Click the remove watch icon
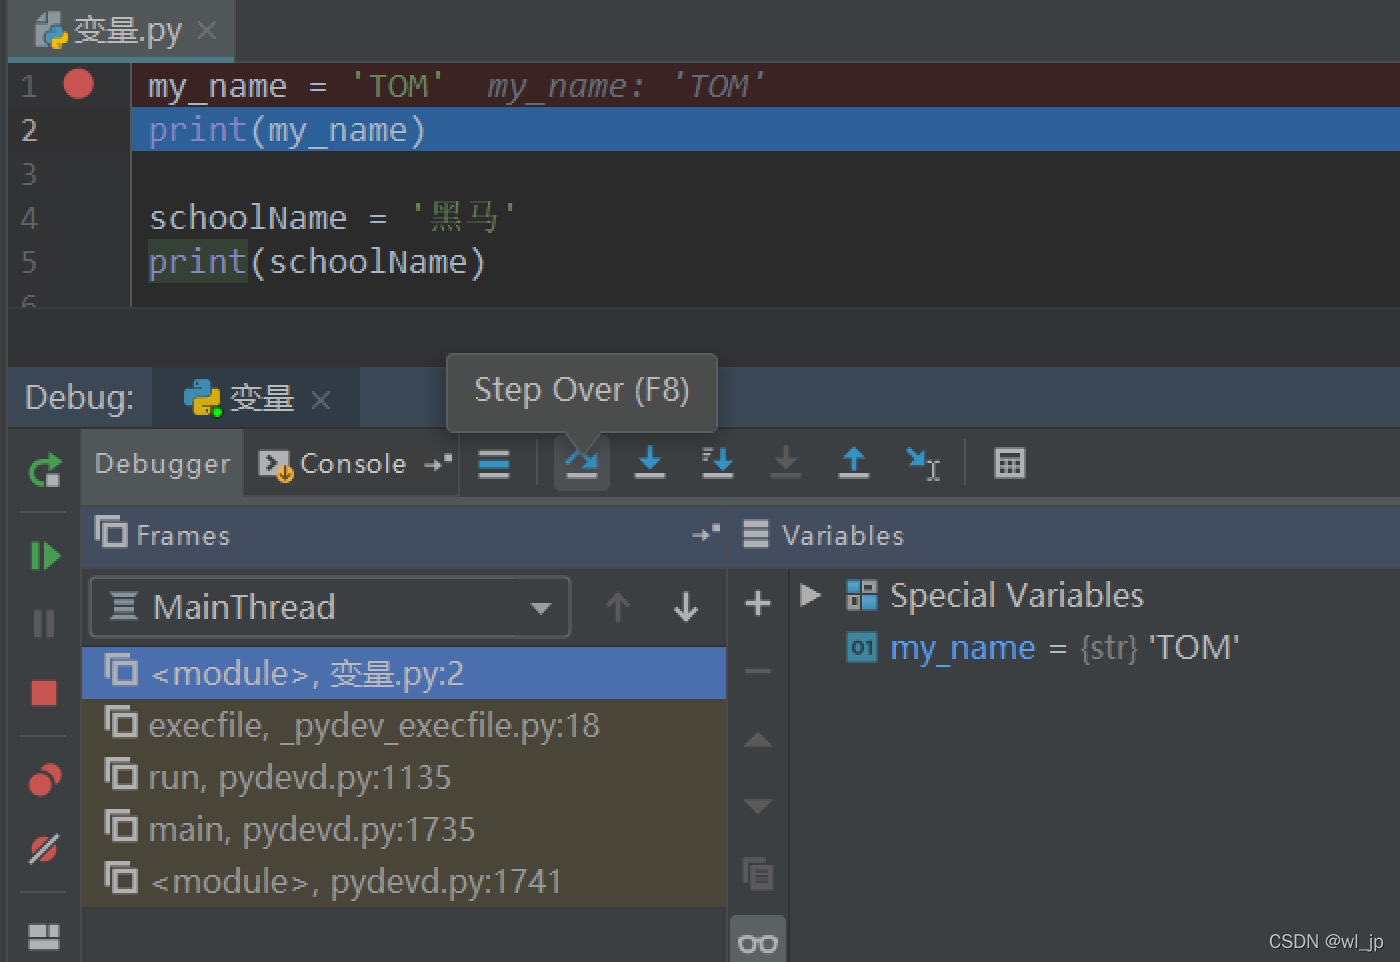The height and width of the screenshot is (962, 1400). pyautogui.click(x=758, y=671)
